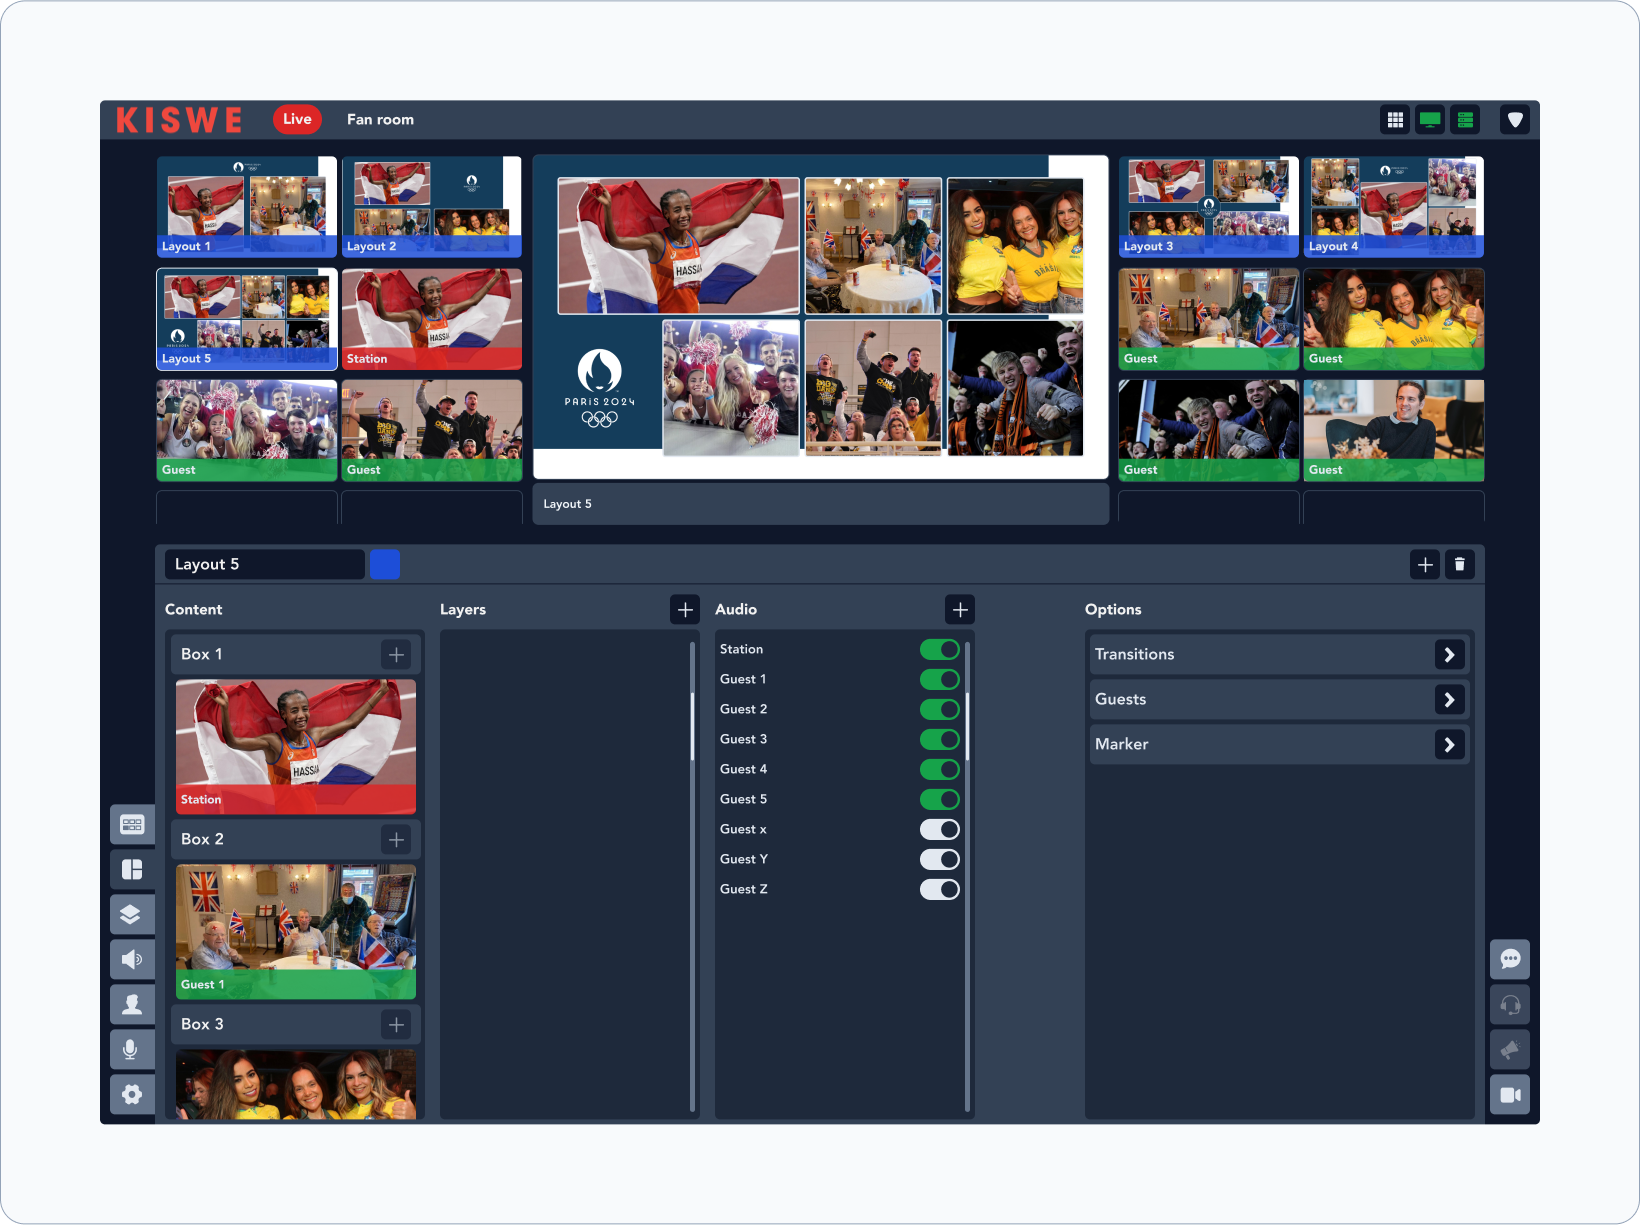Select Guest thumbnail of cheering black-shirt fans in left grid
The width and height of the screenshot is (1640, 1225).
pos(432,430)
